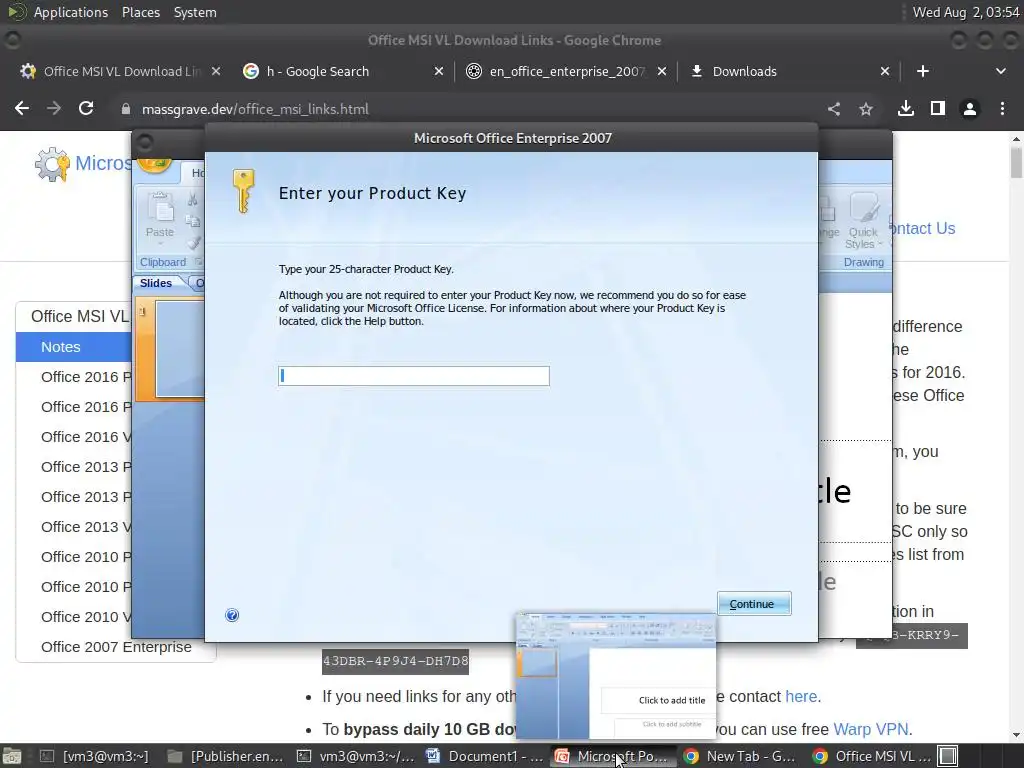
Task: Switch to the en_office_enterprise_2007 tab
Action: pyautogui.click(x=567, y=71)
